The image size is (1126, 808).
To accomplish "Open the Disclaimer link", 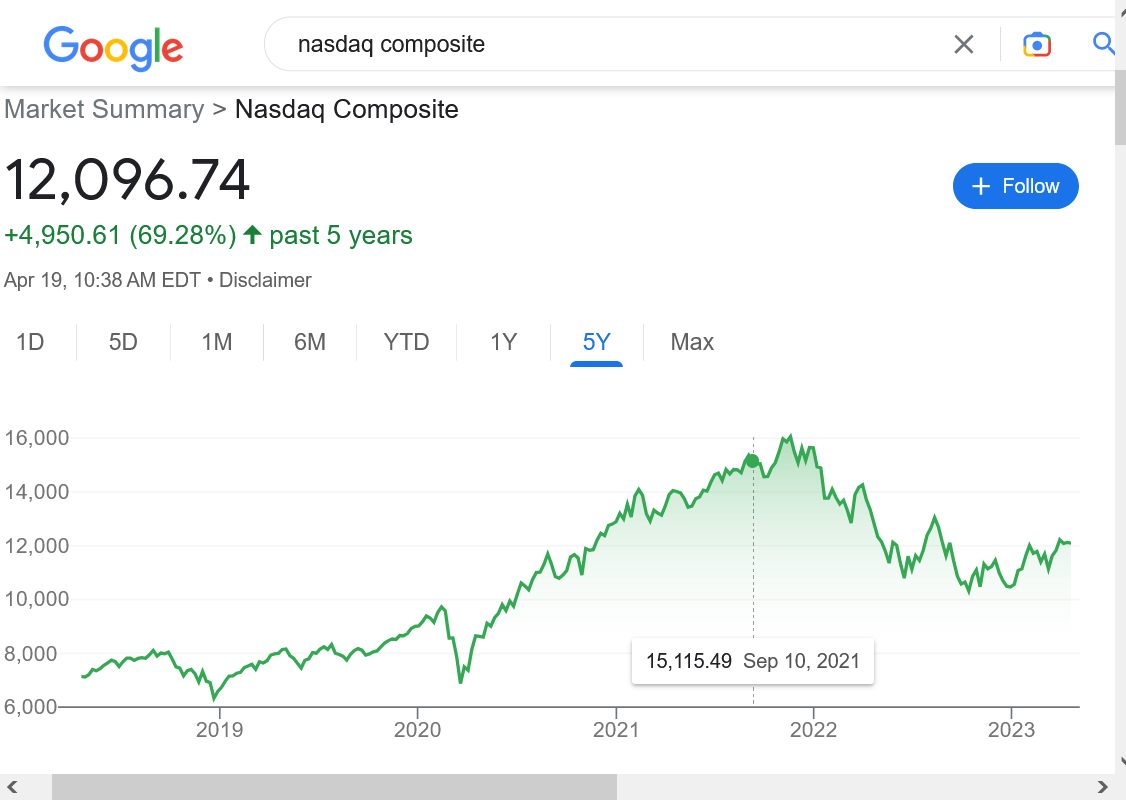I will click(x=265, y=280).
